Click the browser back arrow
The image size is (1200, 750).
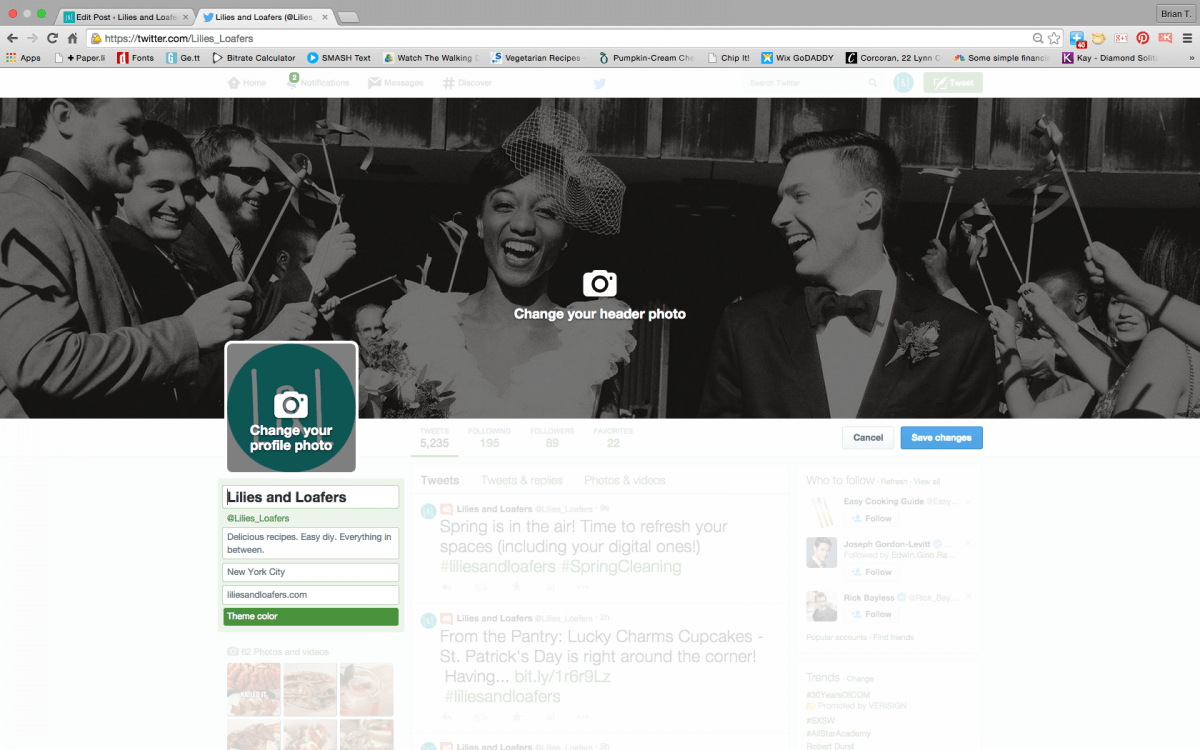[13, 38]
